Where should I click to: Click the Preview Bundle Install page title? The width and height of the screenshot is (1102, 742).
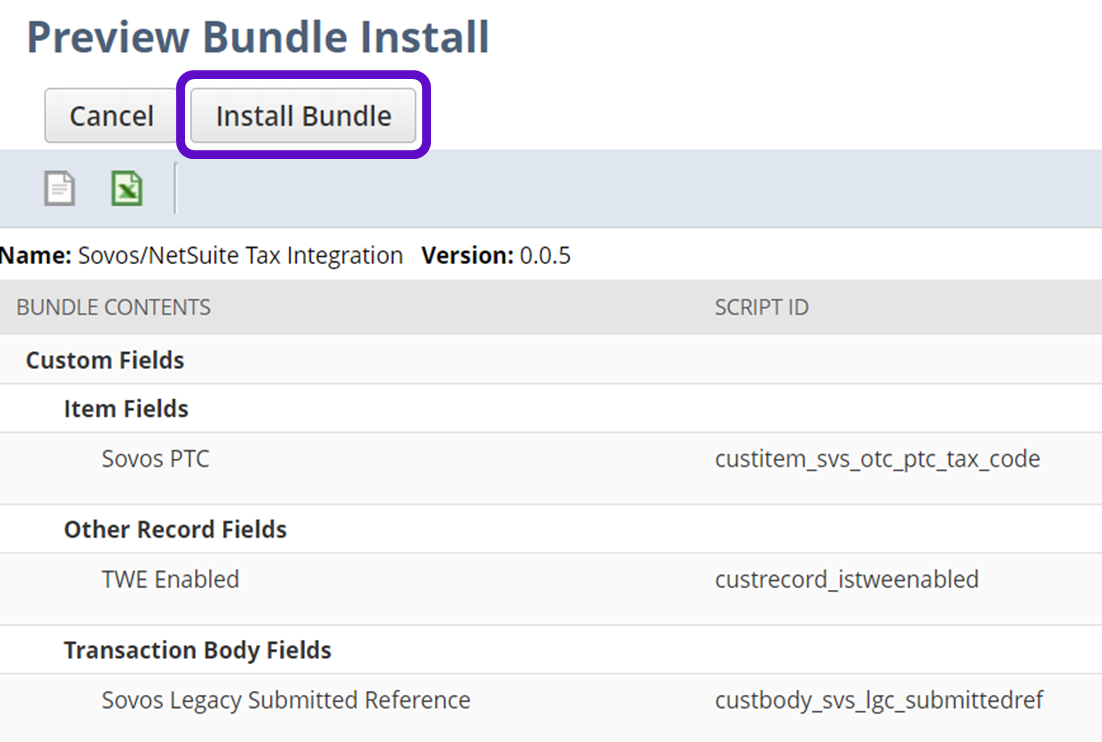258,38
